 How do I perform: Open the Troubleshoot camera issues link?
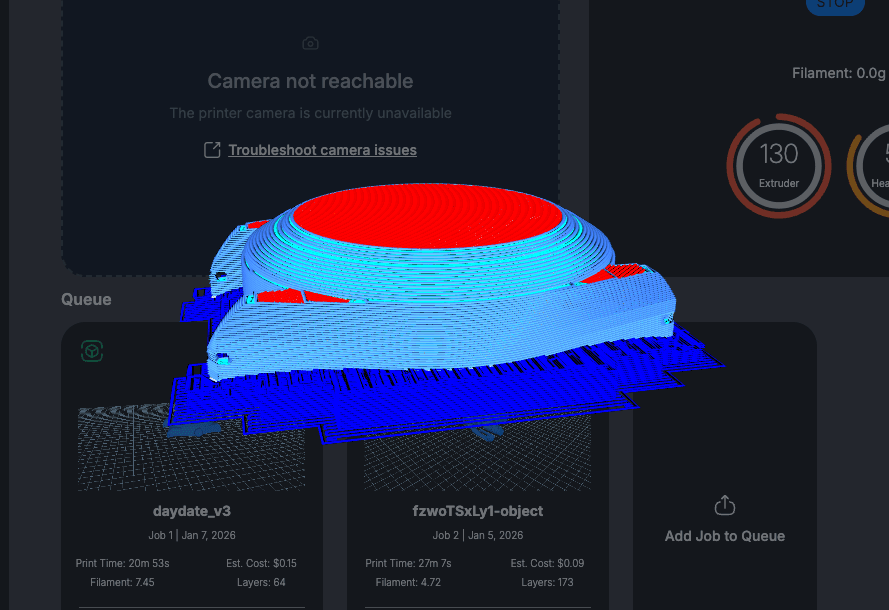click(x=322, y=150)
